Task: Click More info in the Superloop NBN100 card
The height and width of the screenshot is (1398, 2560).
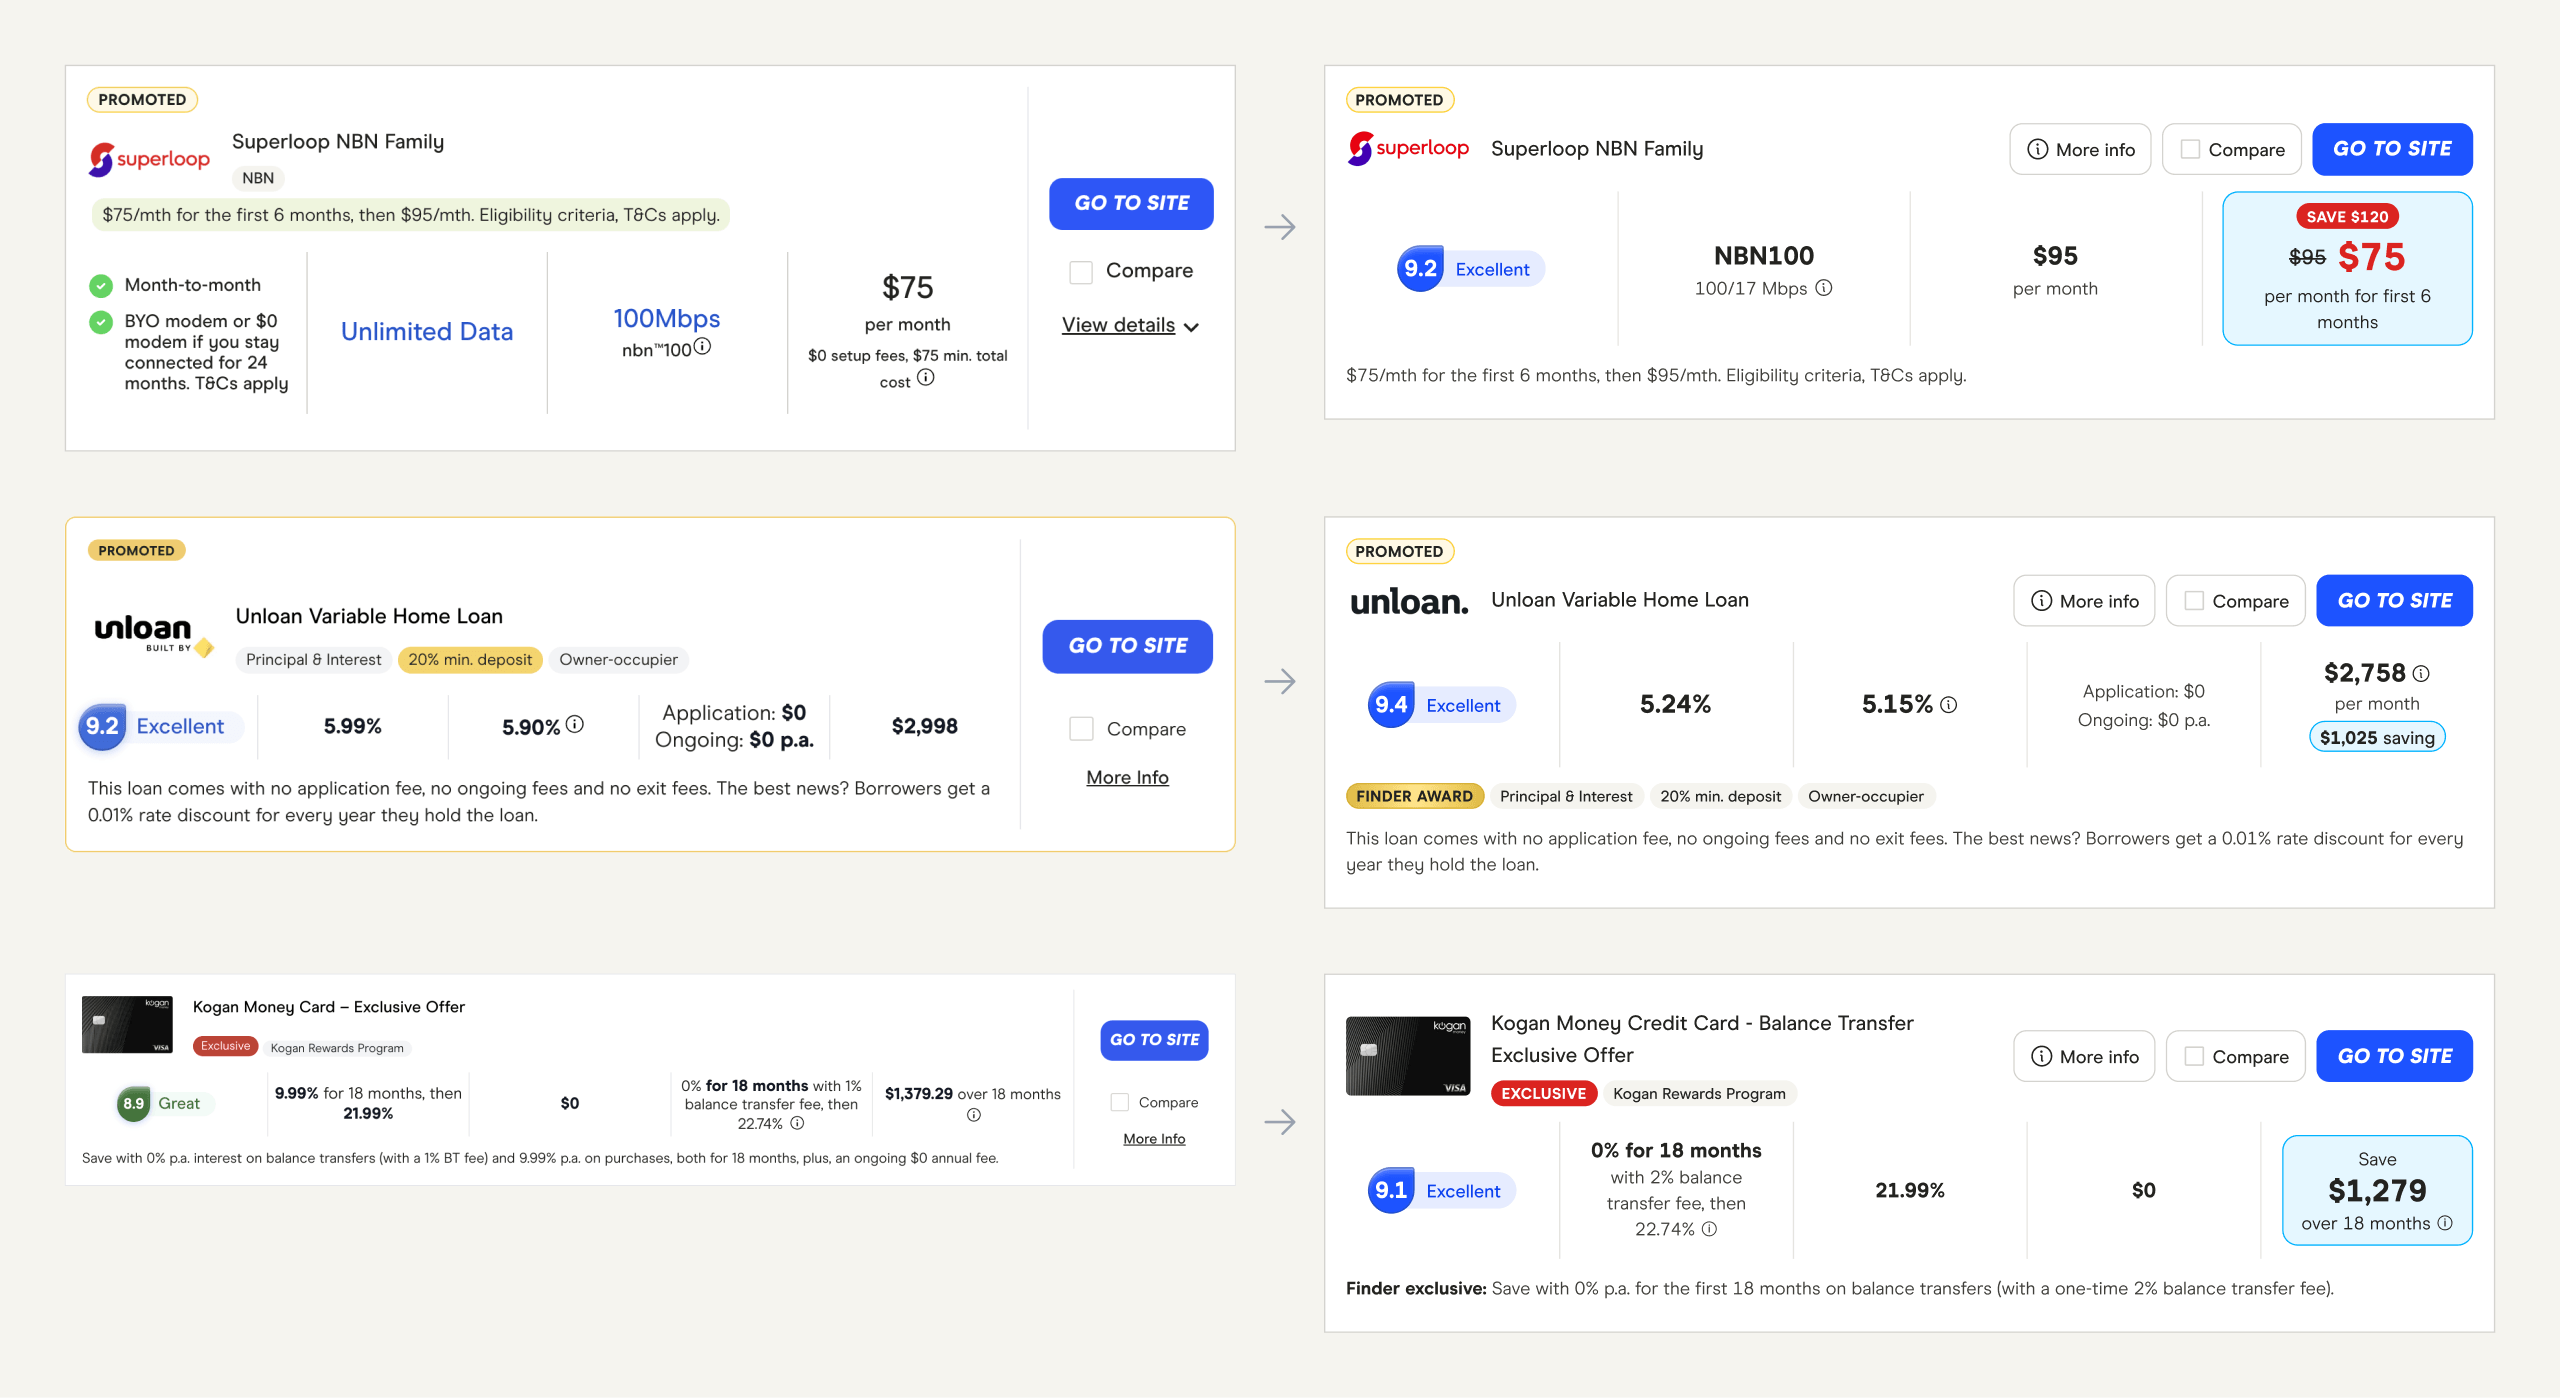Action: [2080, 149]
